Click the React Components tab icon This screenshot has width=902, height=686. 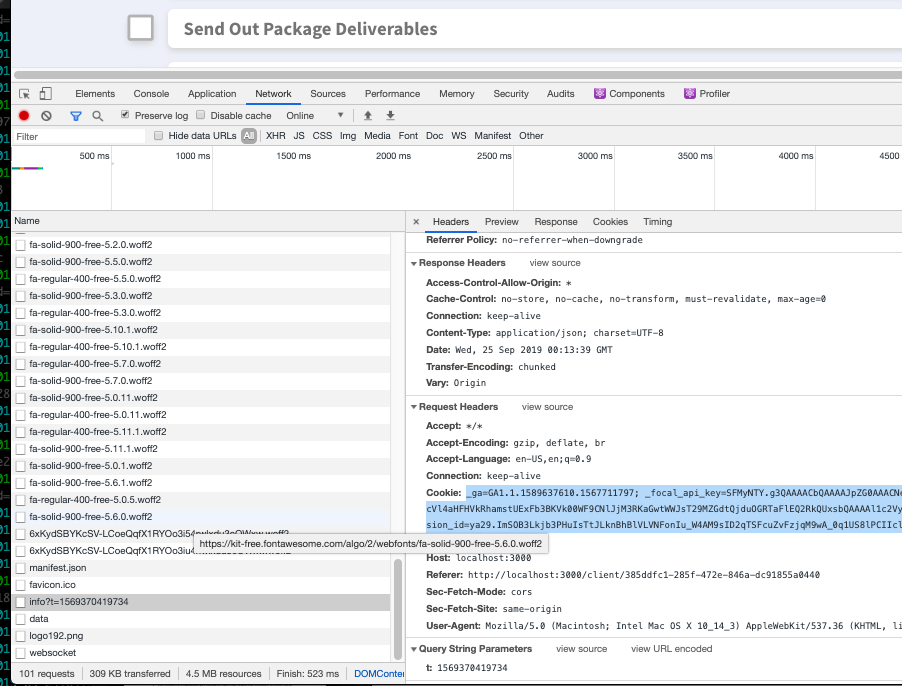tap(599, 94)
